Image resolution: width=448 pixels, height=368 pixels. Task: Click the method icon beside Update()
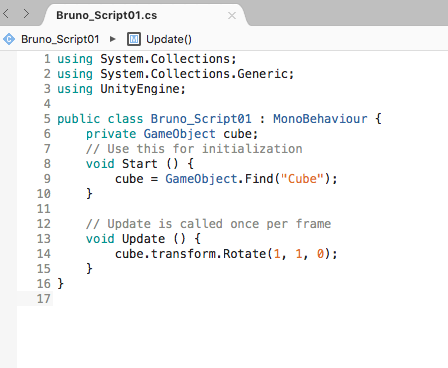(x=134, y=39)
